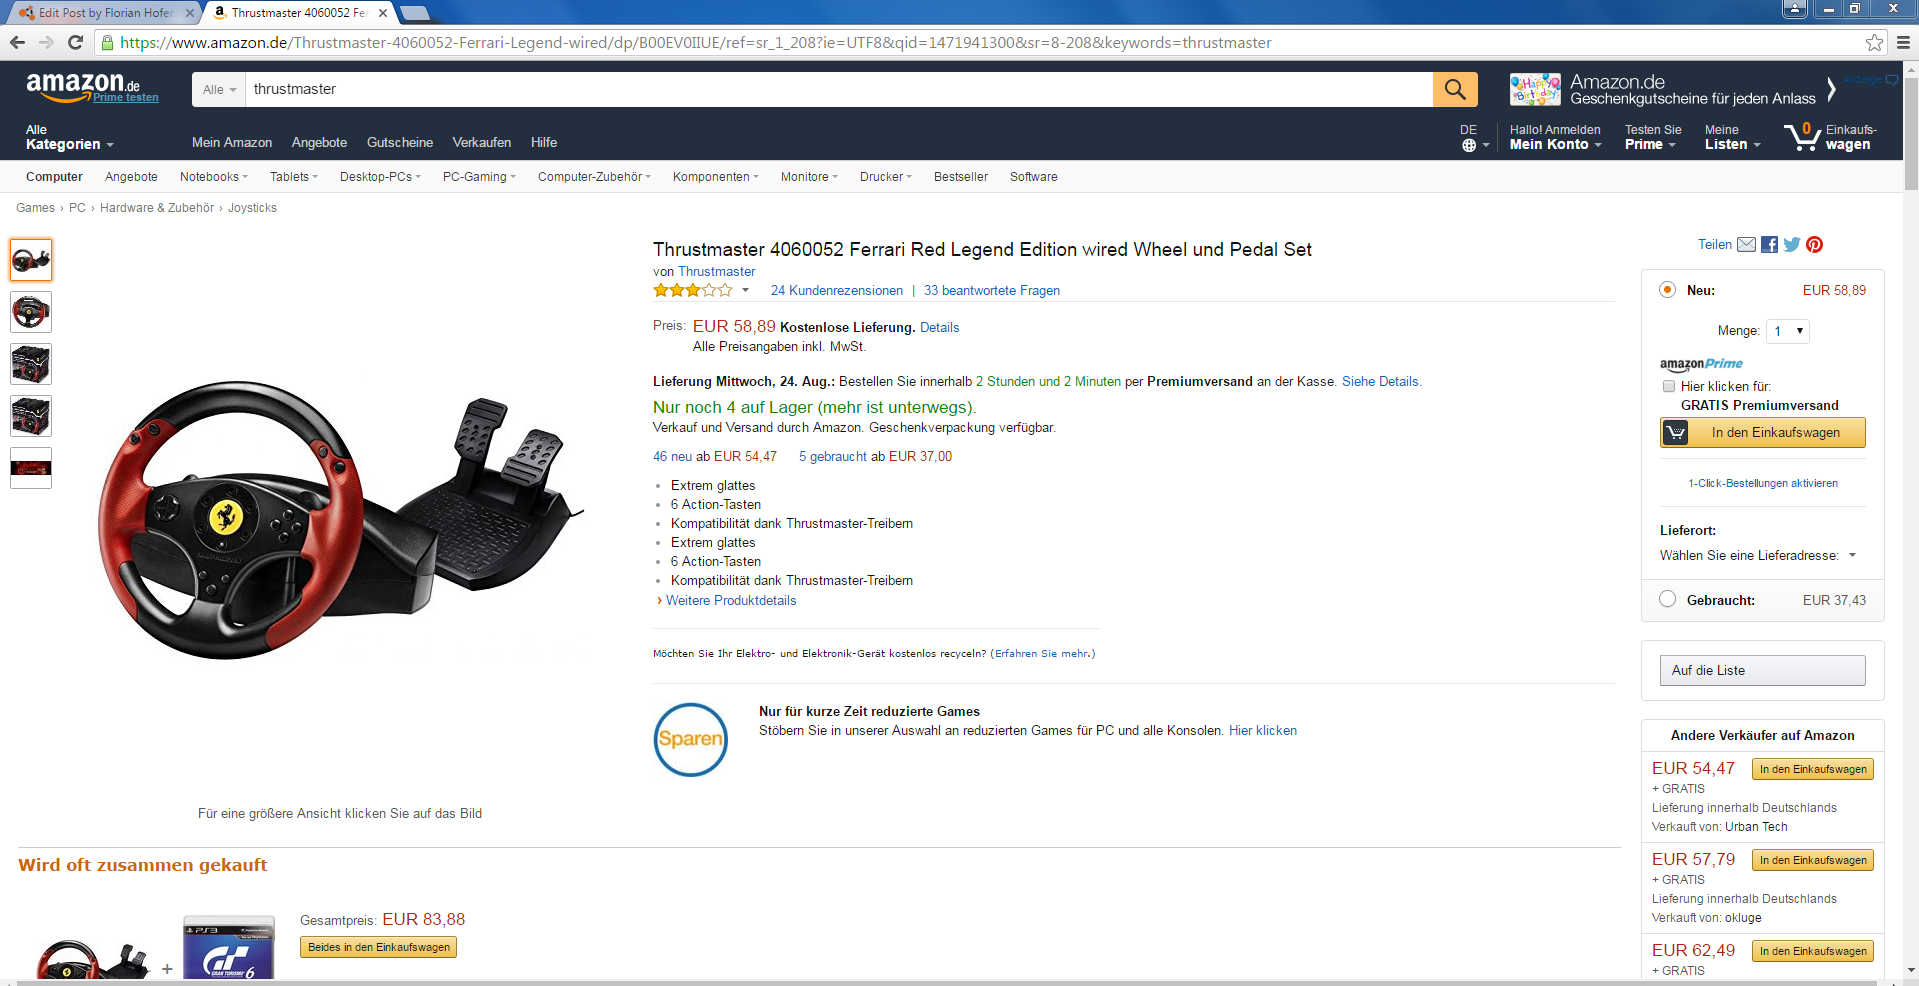Click the orange search magnifier button
1919x986 pixels.
click(1455, 89)
